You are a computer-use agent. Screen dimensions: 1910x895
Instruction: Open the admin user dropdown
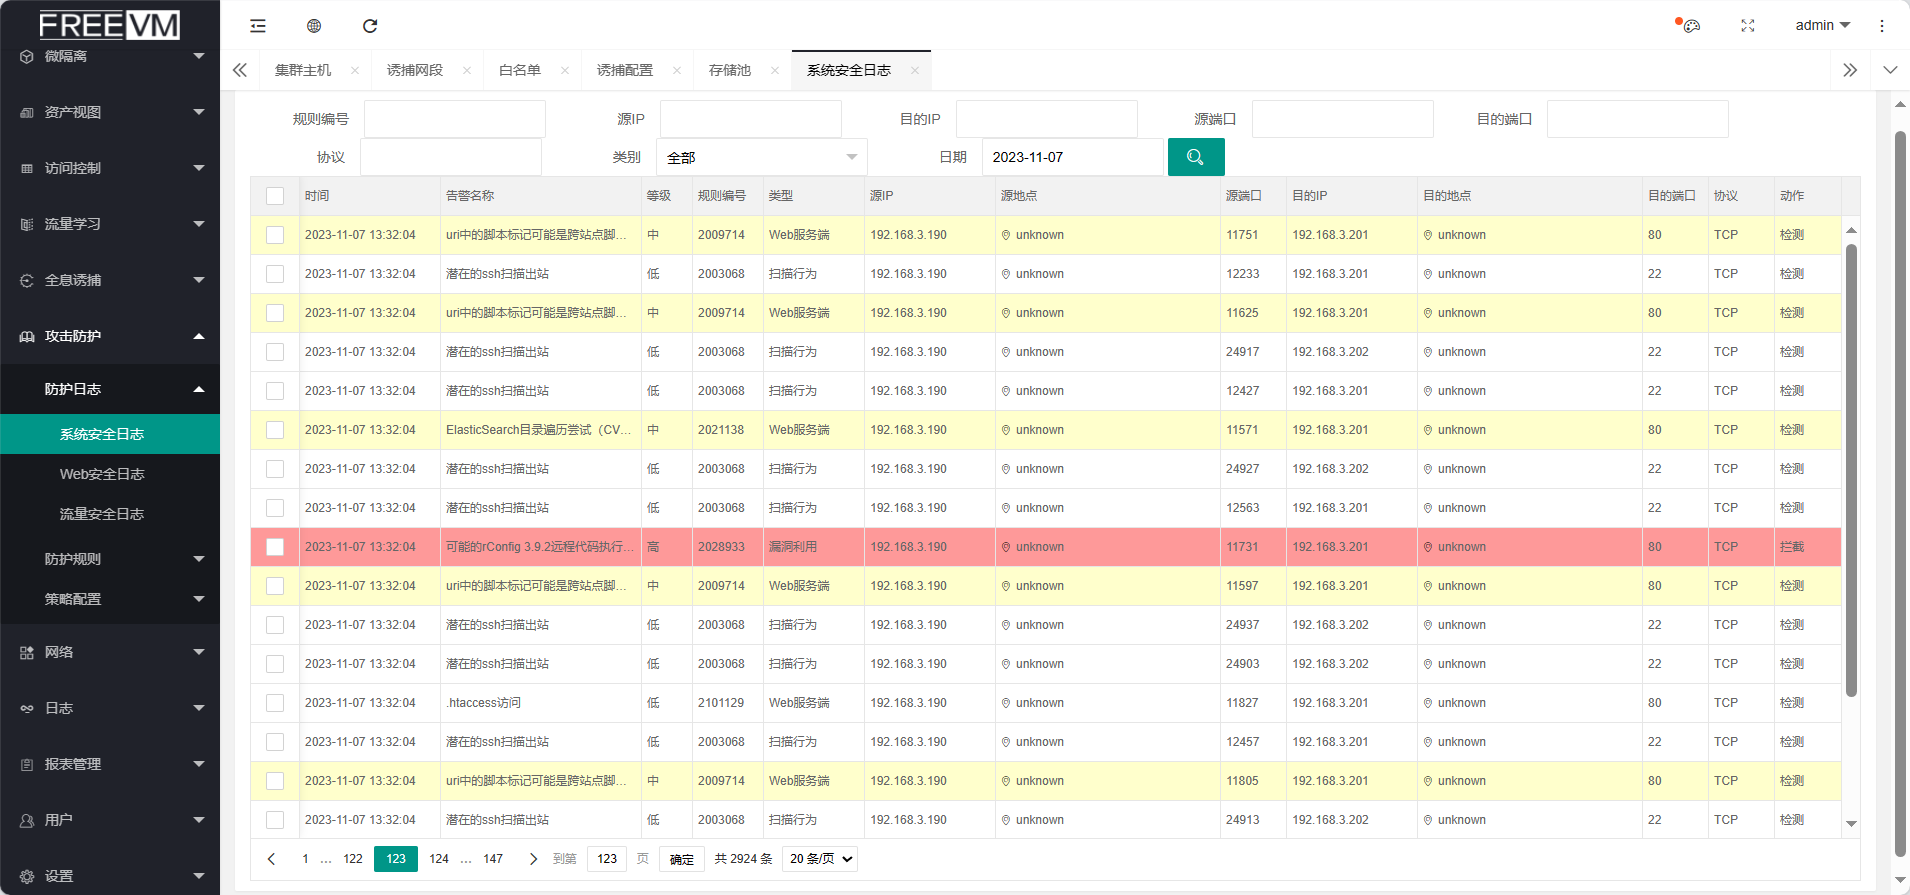click(1822, 25)
